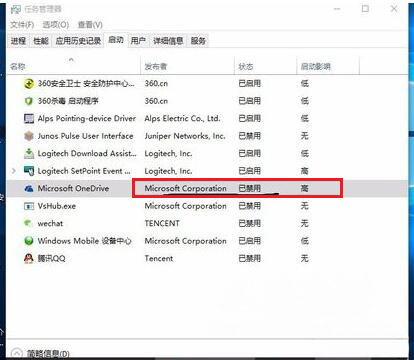This screenshot has height=360, width=414.
Task: Click the Alps Pointing-device Driver icon
Action: [x=29, y=118]
